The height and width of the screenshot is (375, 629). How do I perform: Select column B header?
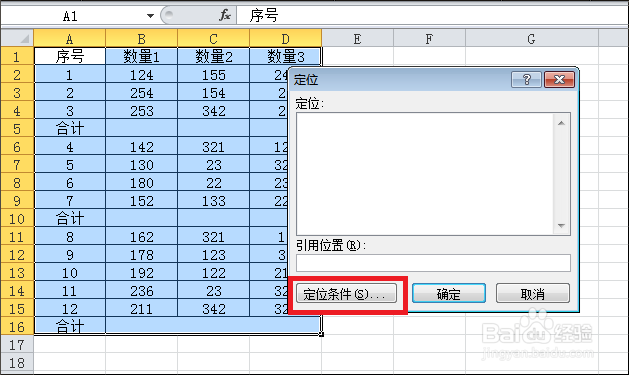pyautogui.click(x=142, y=39)
